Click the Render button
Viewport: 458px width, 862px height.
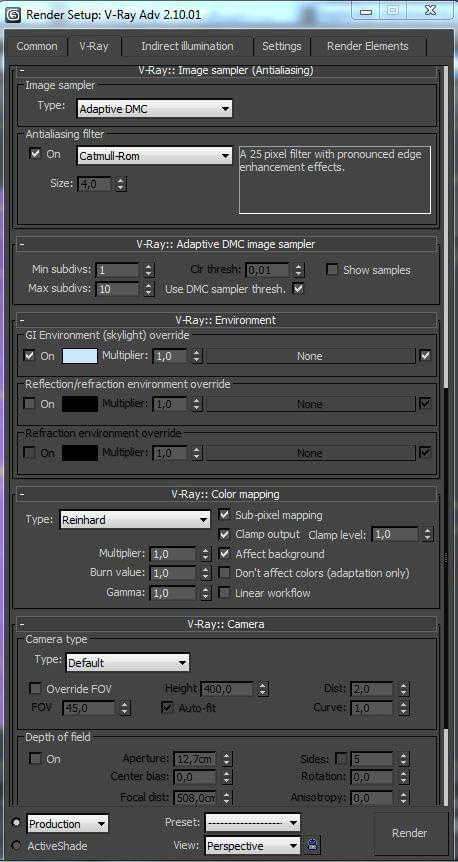click(x=409, y=833)
